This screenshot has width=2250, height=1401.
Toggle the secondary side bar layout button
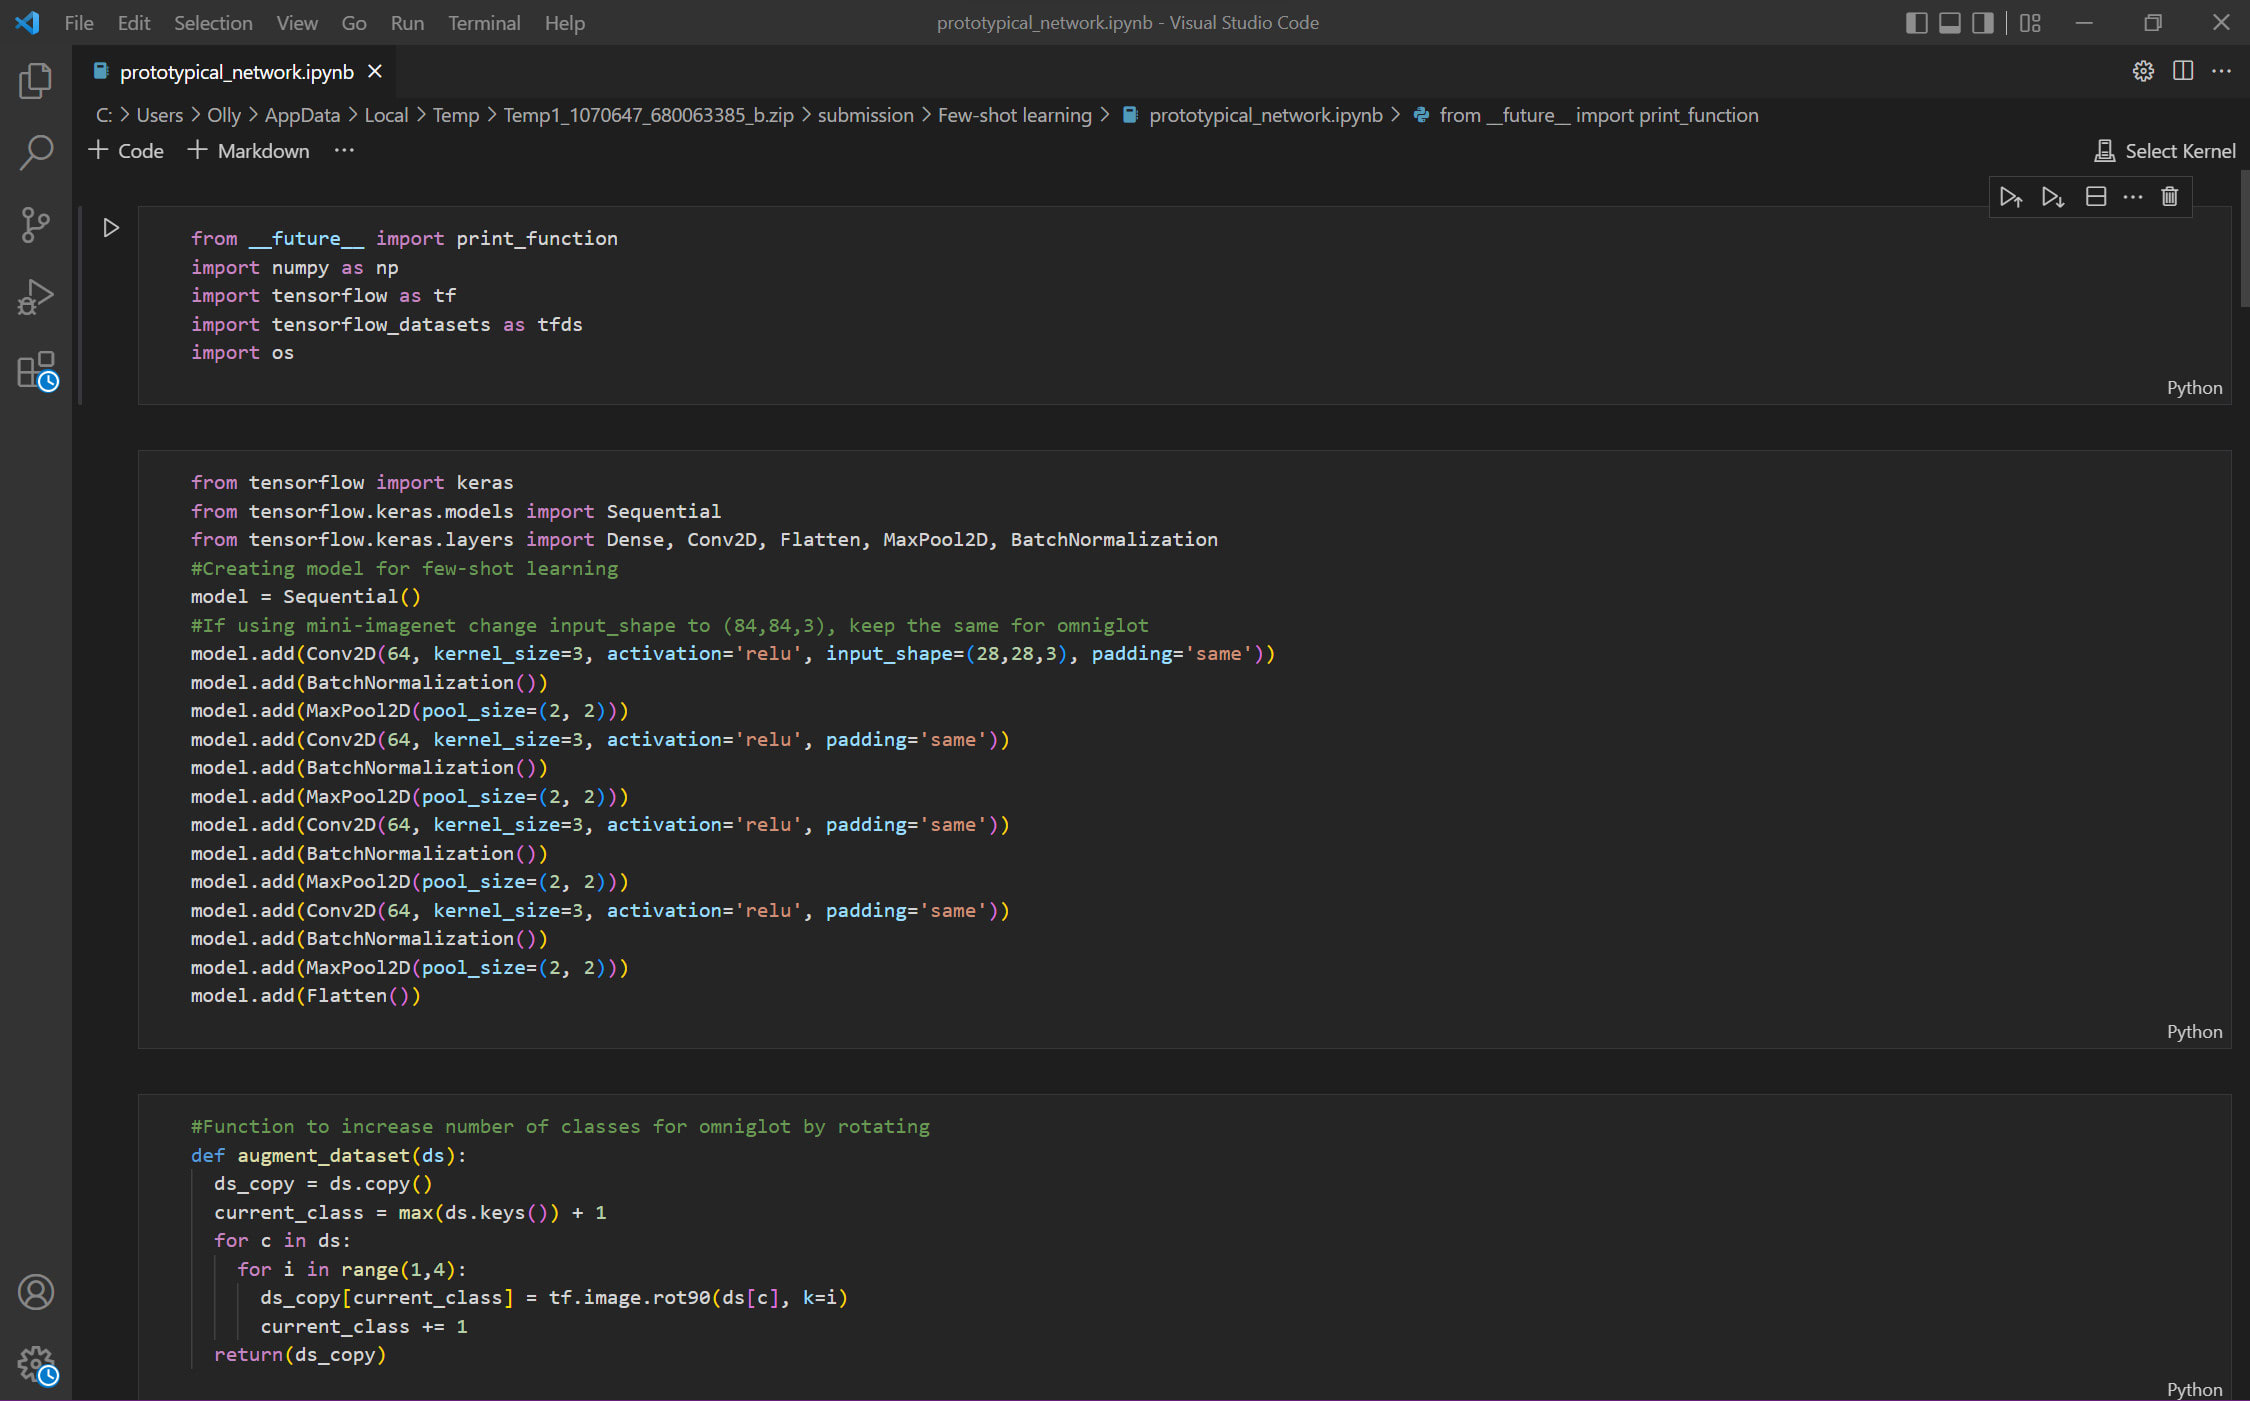(x=1982, y=23)
